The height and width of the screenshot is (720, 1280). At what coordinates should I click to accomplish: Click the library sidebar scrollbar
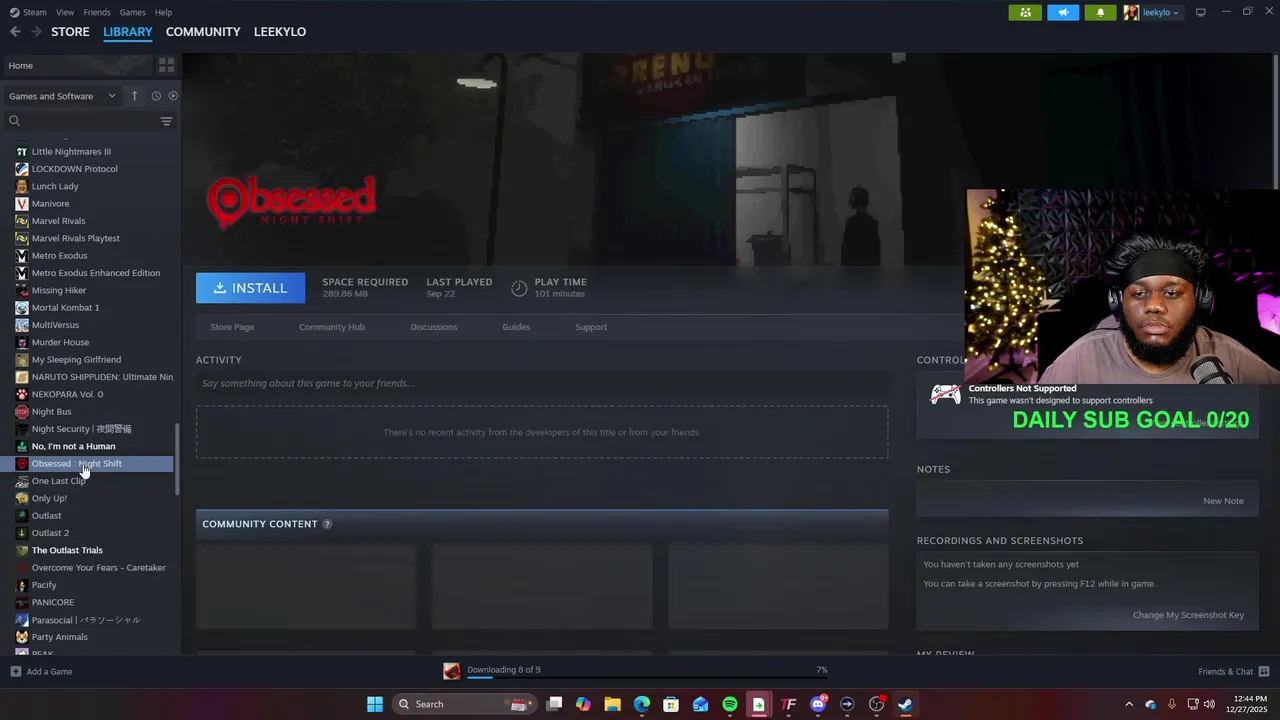(178, 458)
